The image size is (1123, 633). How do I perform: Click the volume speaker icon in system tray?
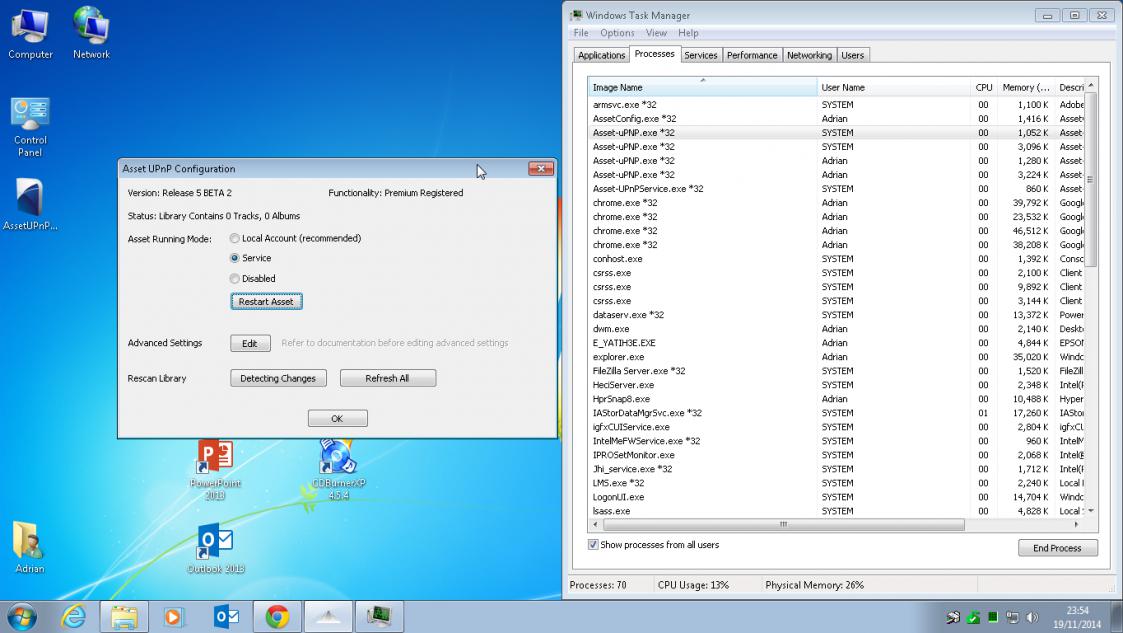(x=1032, y=617)
